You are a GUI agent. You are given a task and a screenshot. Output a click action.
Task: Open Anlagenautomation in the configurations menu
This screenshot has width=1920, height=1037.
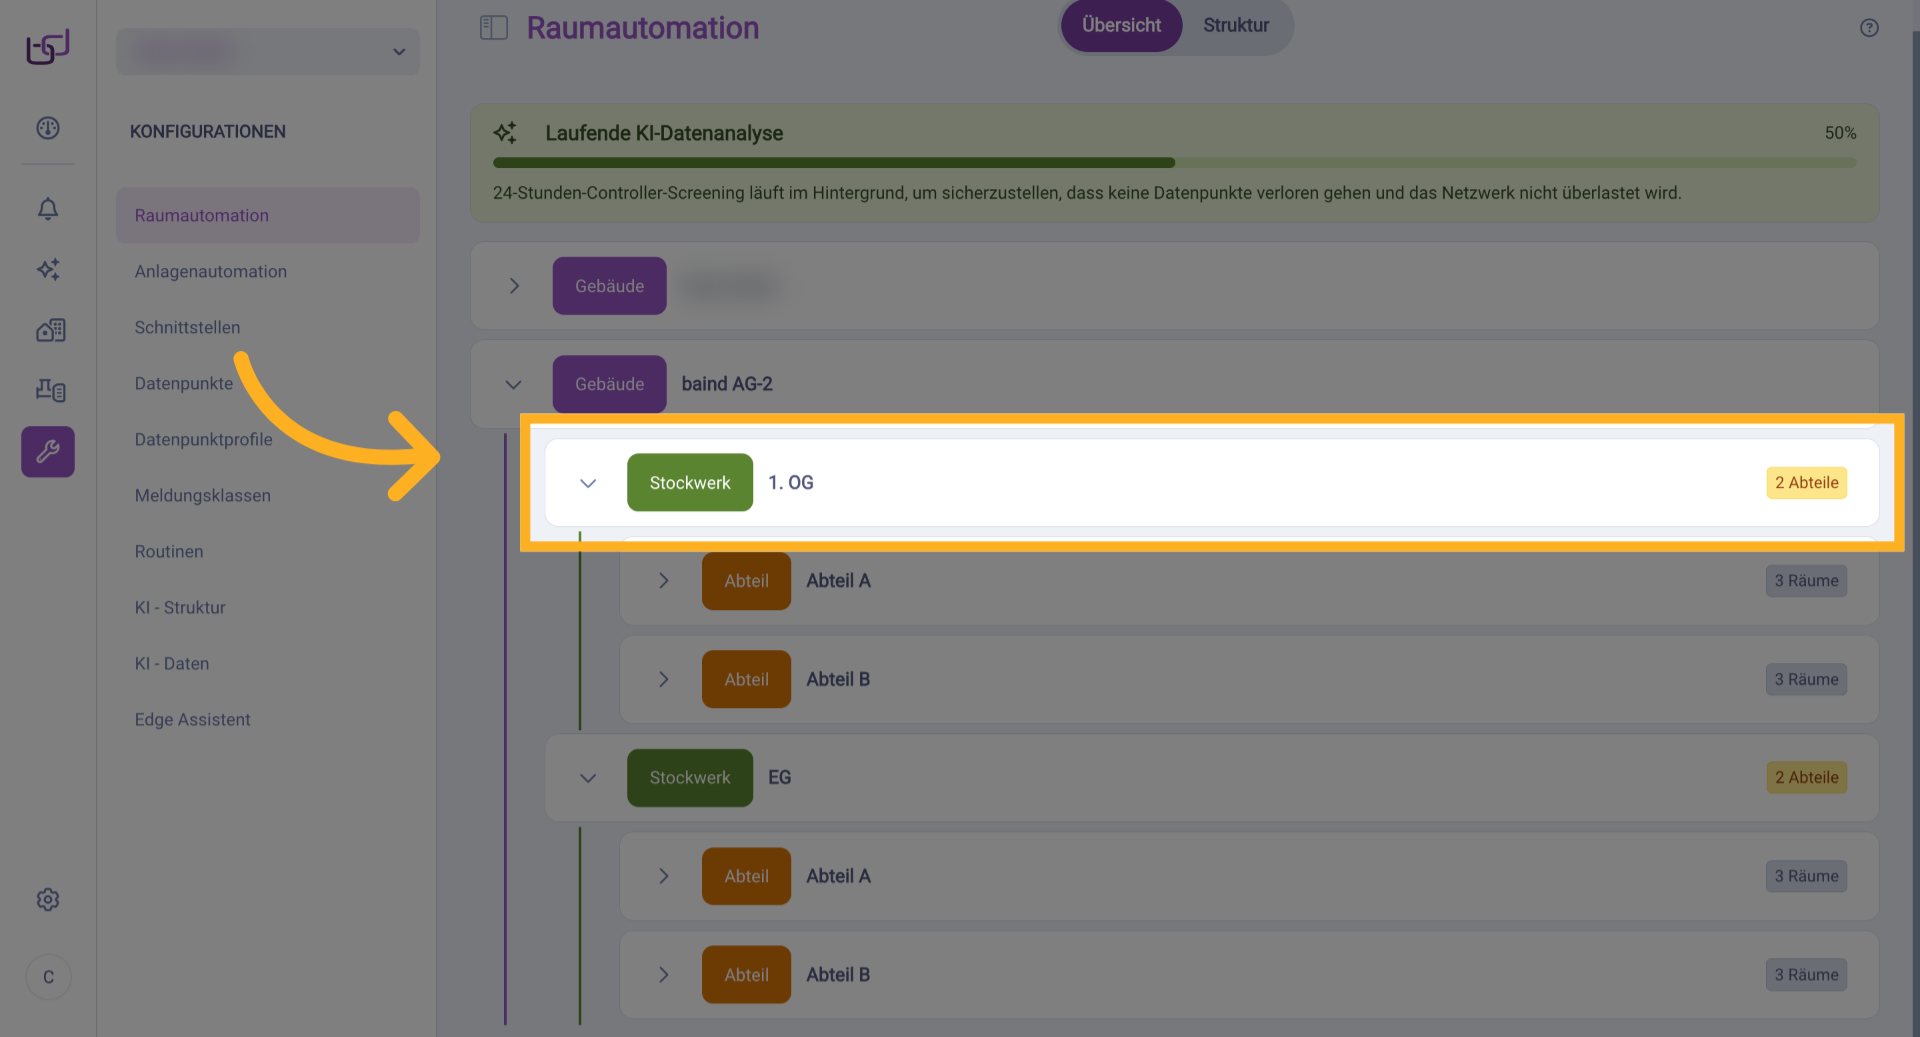coord(211,272)
